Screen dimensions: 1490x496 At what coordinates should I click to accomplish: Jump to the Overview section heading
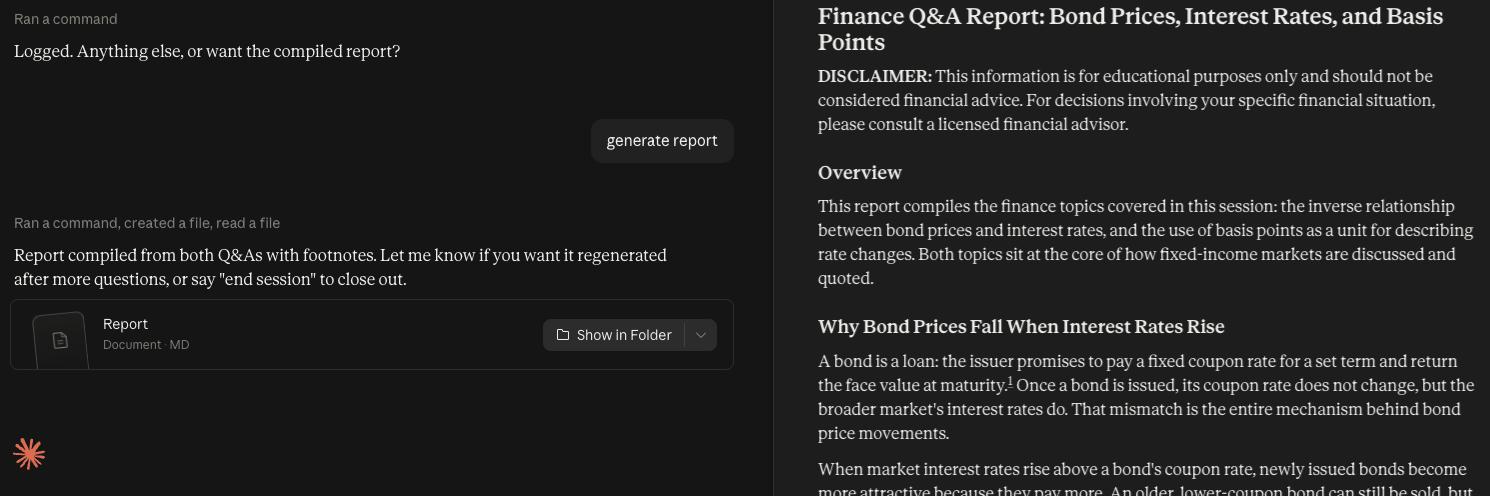point(860,173)
